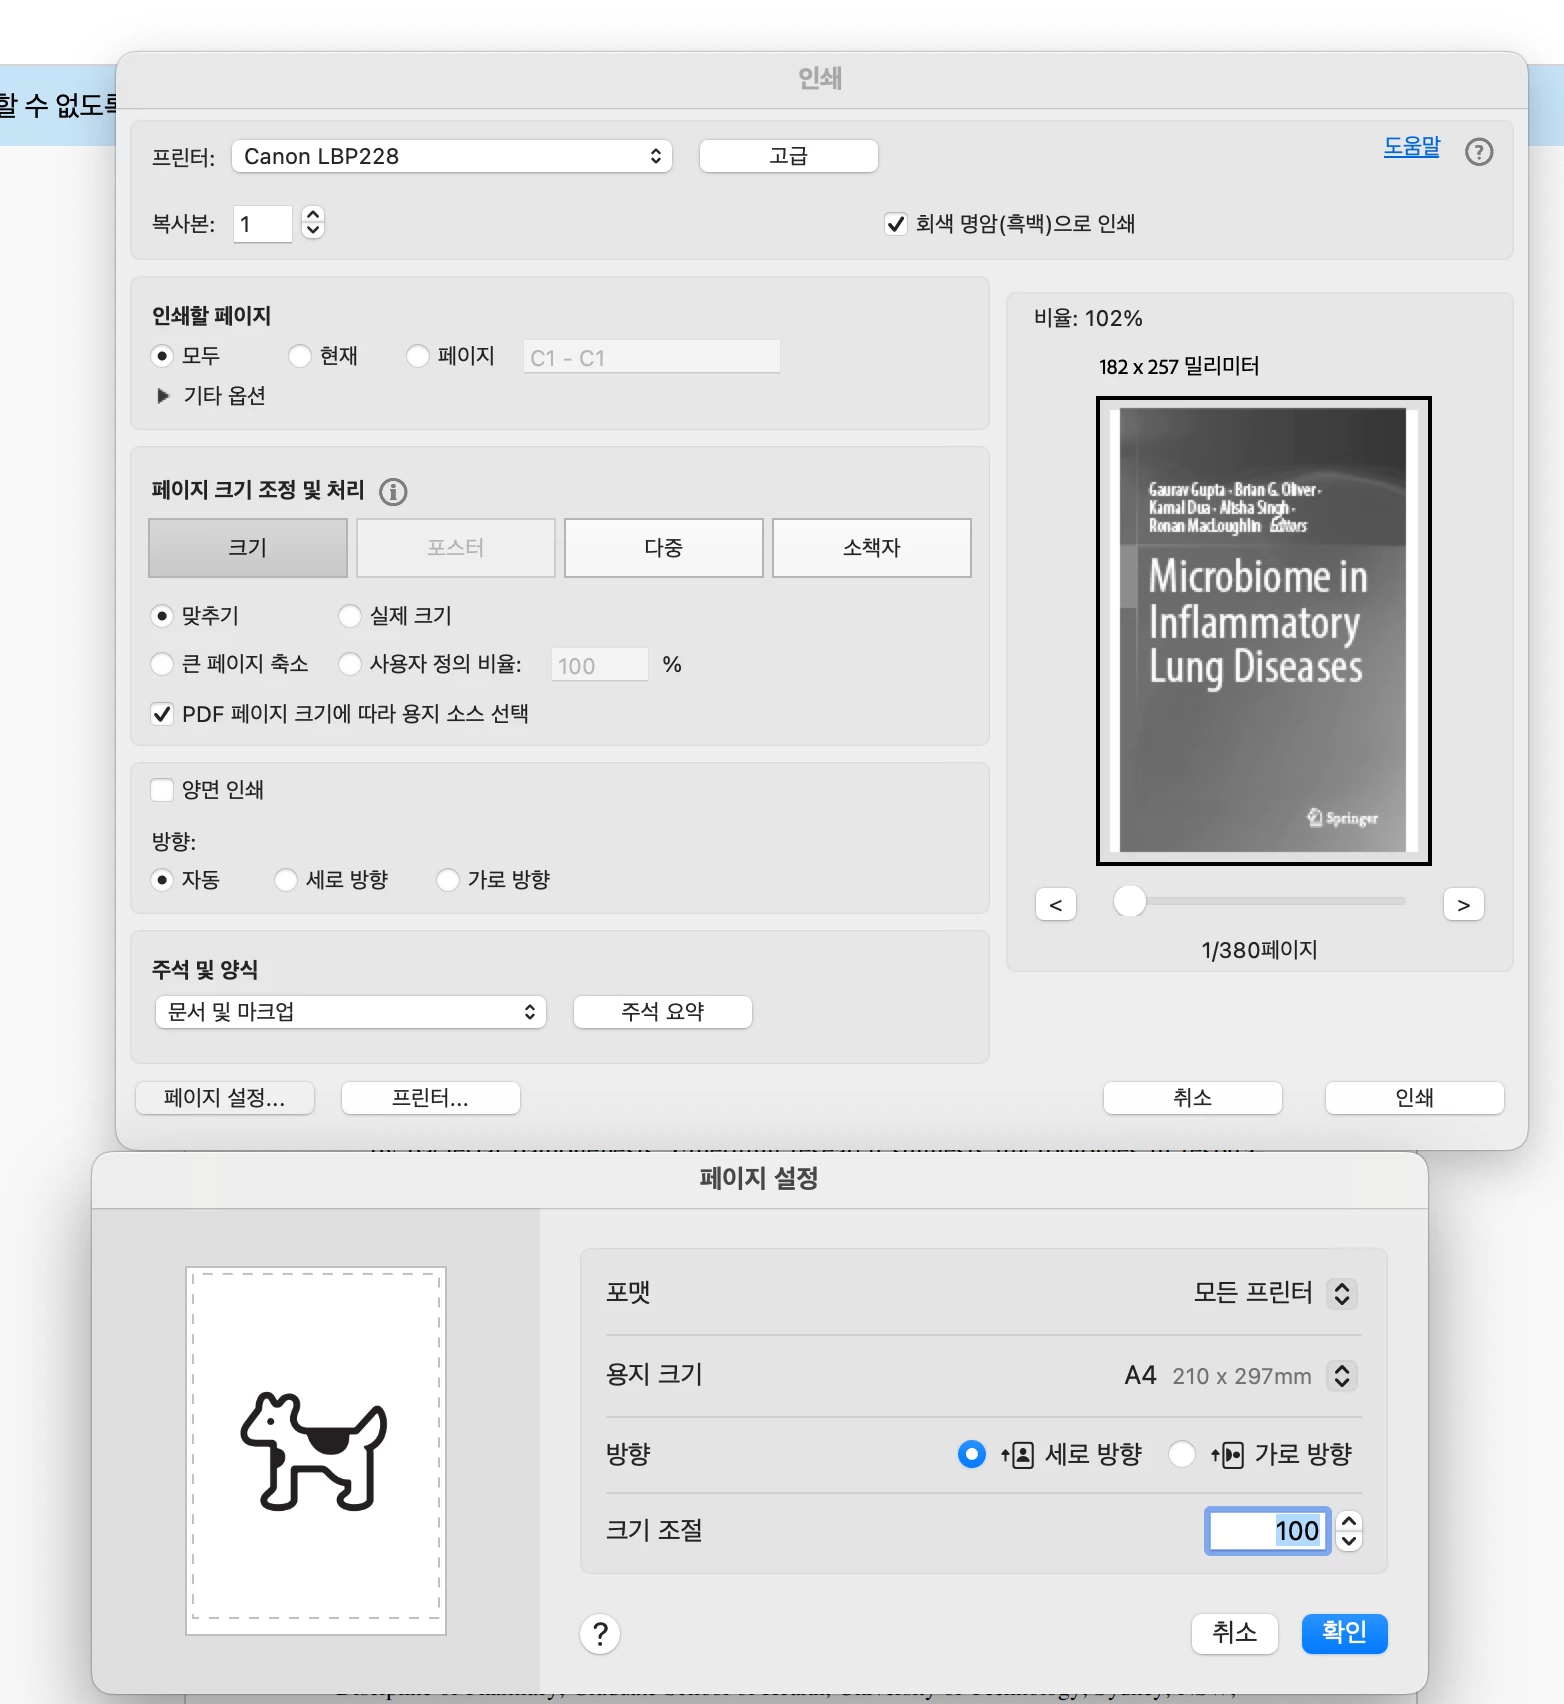Select the 모두 pages radio button
The height and width of the screenshot is (1704, 1564).
[161, 356]
